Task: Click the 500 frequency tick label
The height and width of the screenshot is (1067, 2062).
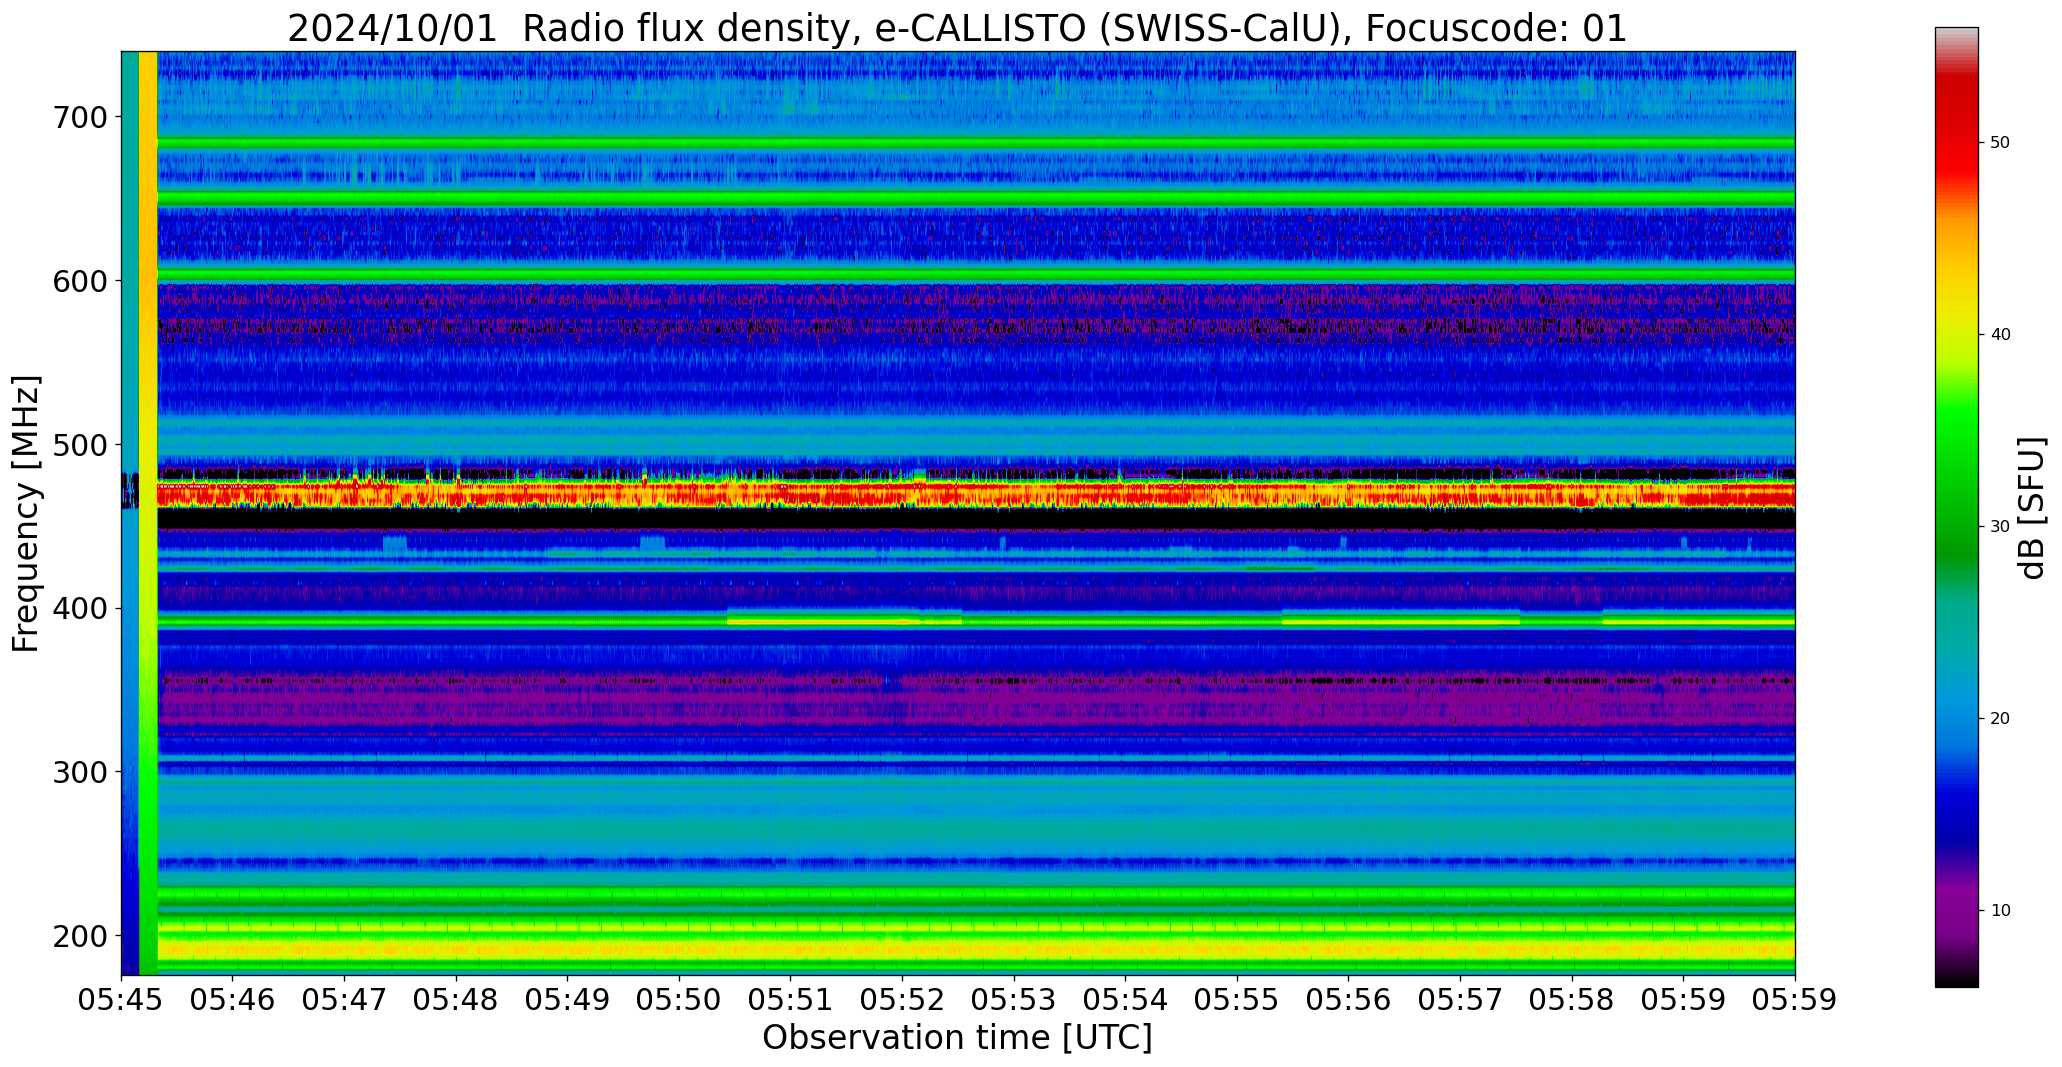Action: tap(79, 445)
